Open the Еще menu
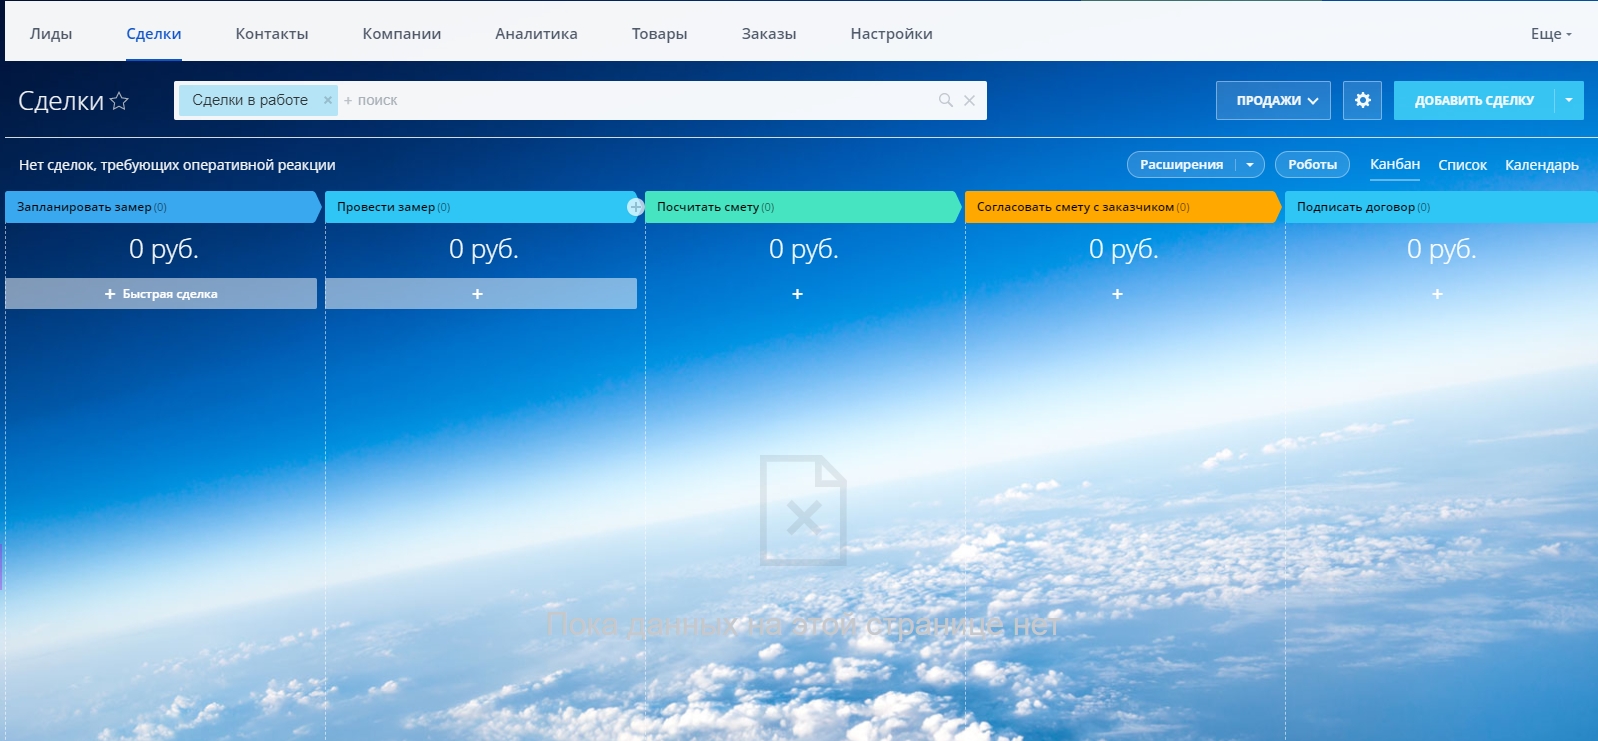The width and height of the screenshot is (1598, 741). pyautogui.click(x=1551, y=34)
